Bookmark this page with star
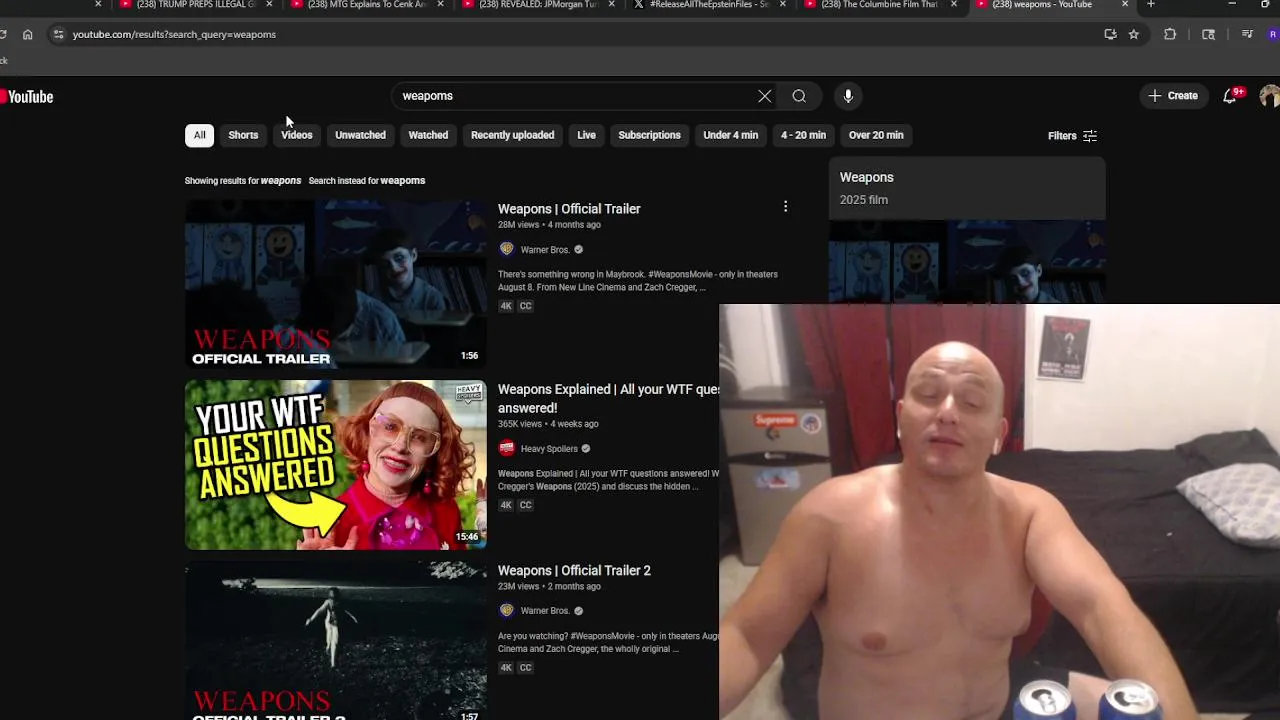This screenshot has height=720, width=1280. [x=1133, y=34]
